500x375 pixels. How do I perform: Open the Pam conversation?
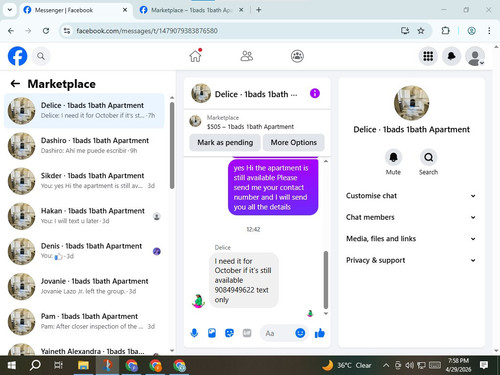[x=84, y=322]
